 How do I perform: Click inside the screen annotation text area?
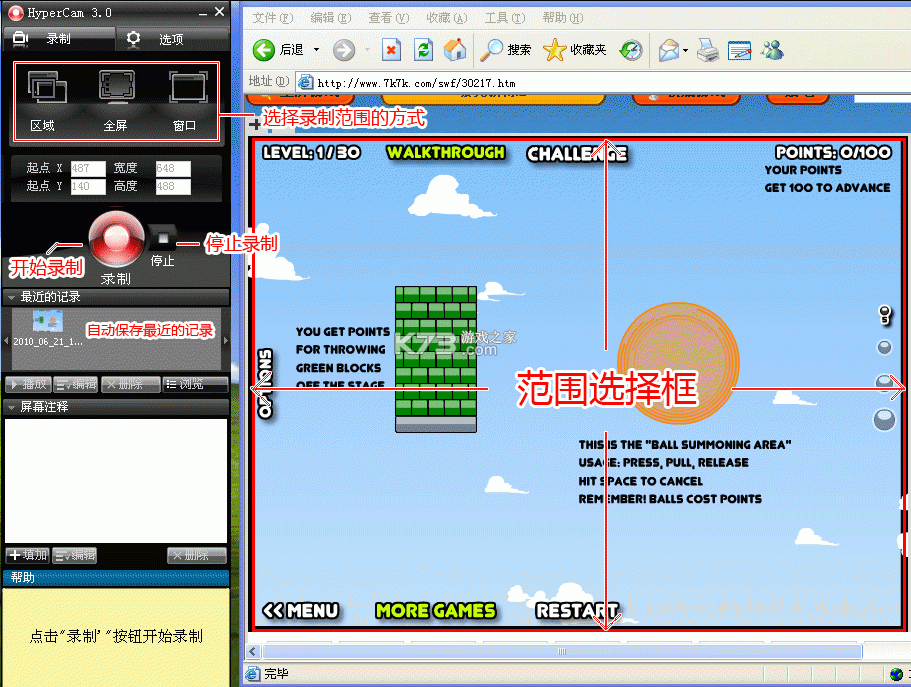[116, 481]
